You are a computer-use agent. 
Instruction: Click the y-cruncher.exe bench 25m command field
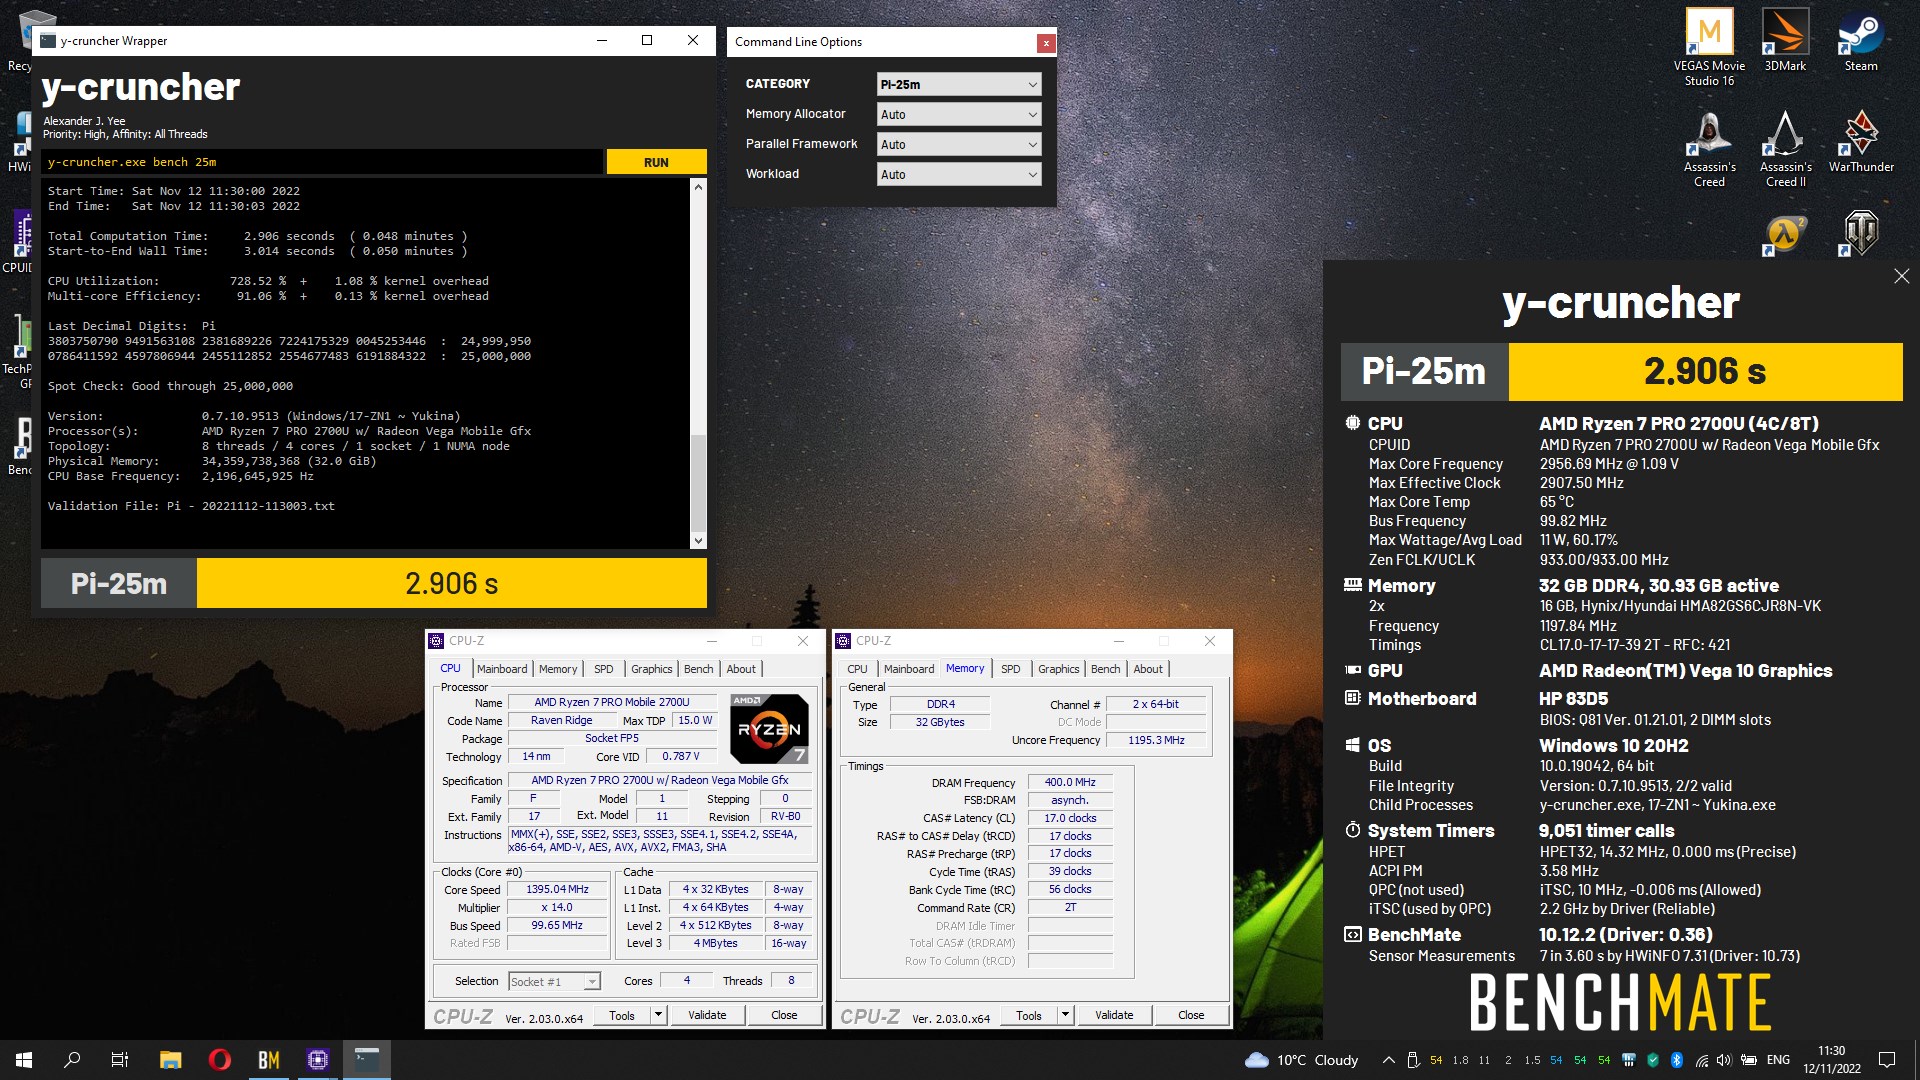click(x=322, y=162)
